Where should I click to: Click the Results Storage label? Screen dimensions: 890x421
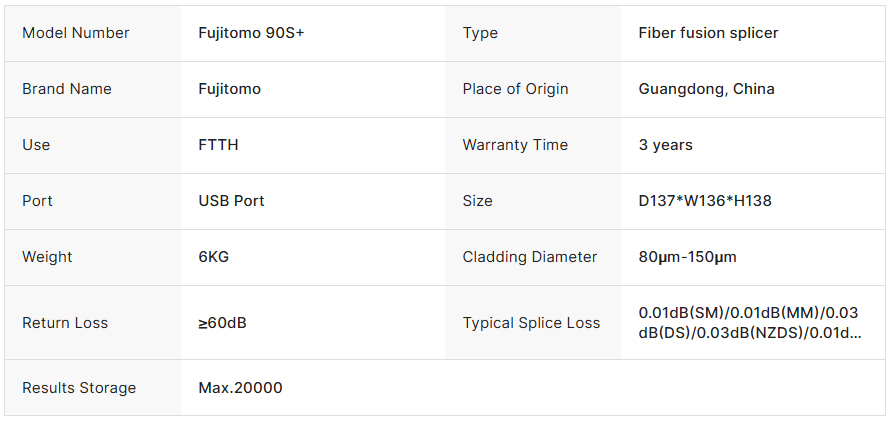79,388
